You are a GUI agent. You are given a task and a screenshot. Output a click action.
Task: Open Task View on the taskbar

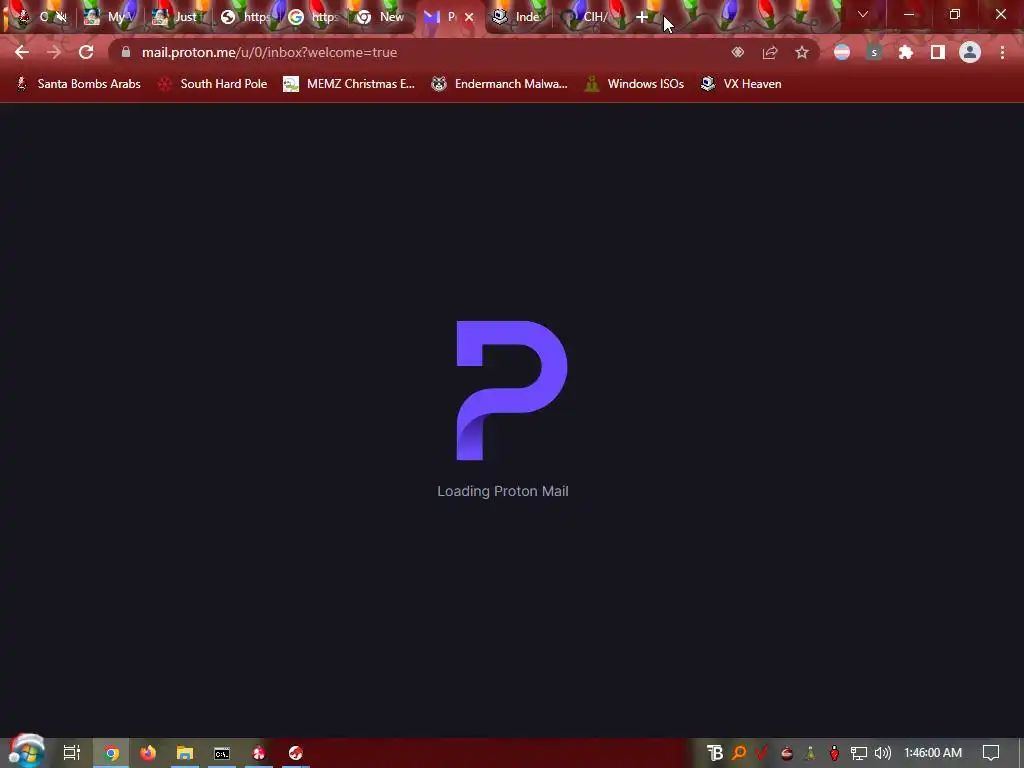tap(71, 753)
